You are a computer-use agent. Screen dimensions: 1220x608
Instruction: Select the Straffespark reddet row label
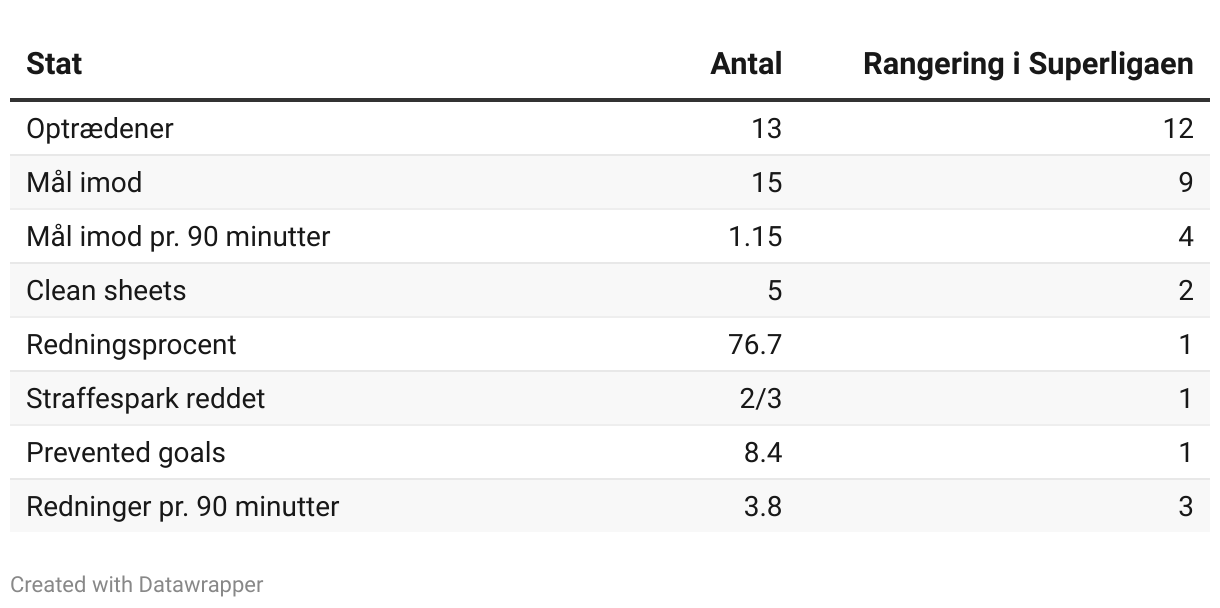(x=146, y=398)
